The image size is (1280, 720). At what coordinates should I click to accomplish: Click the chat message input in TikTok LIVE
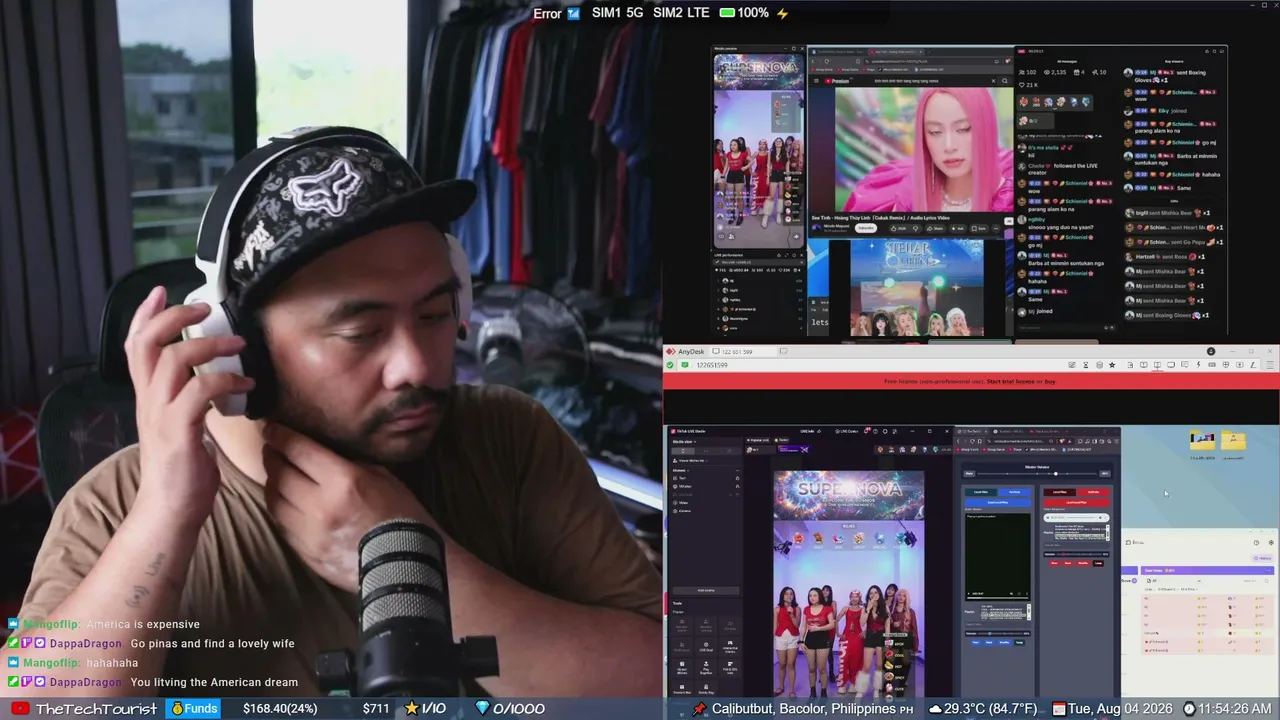[1065, 326]
